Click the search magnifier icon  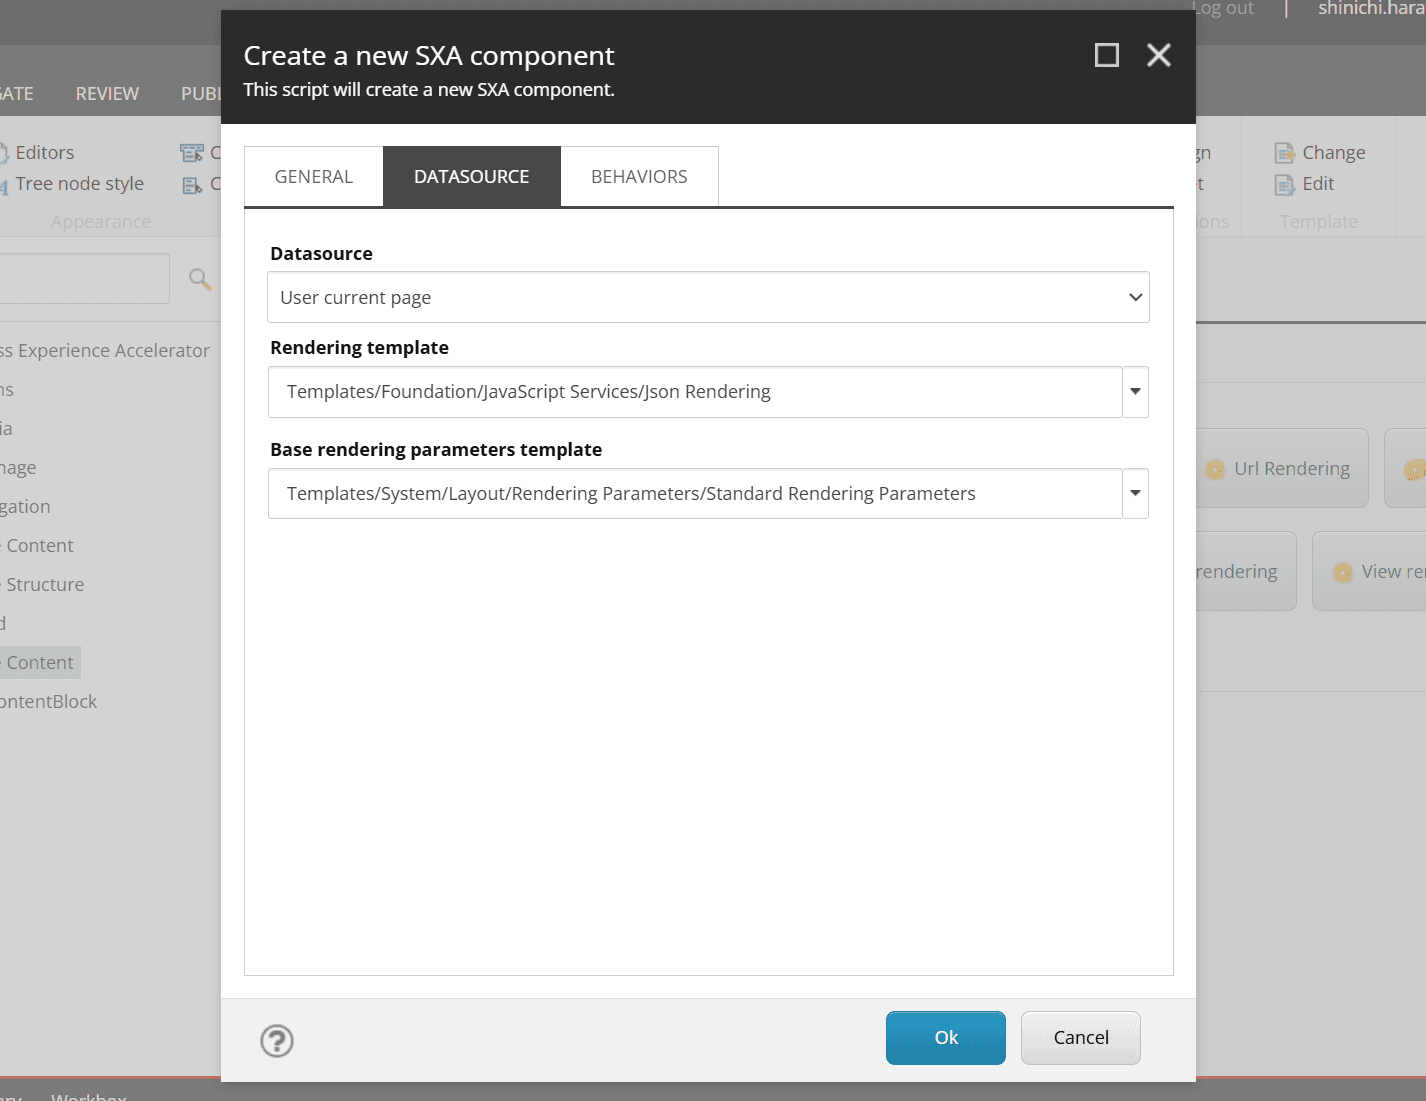point(200,279)
